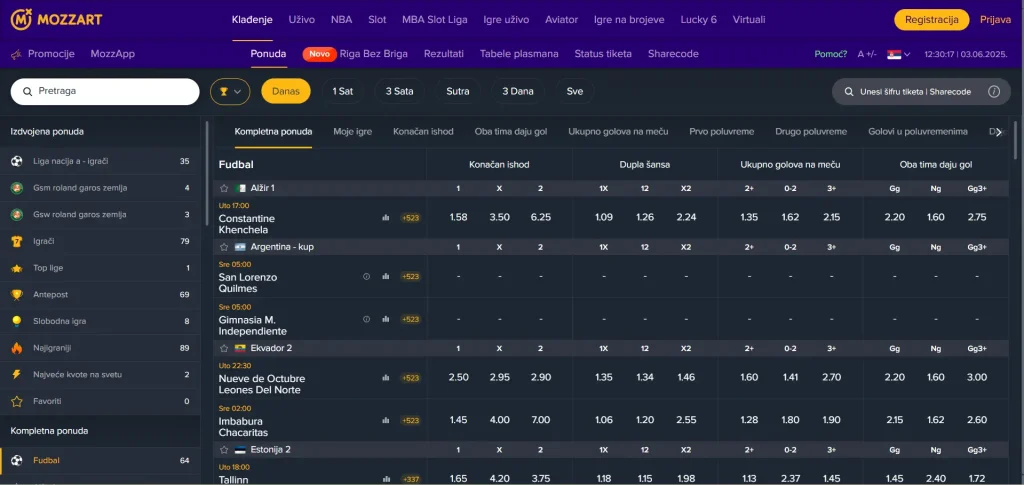Open the Pomoć? help link
The width and height of the screenshot is (1024, 485).
coord(831,54)
